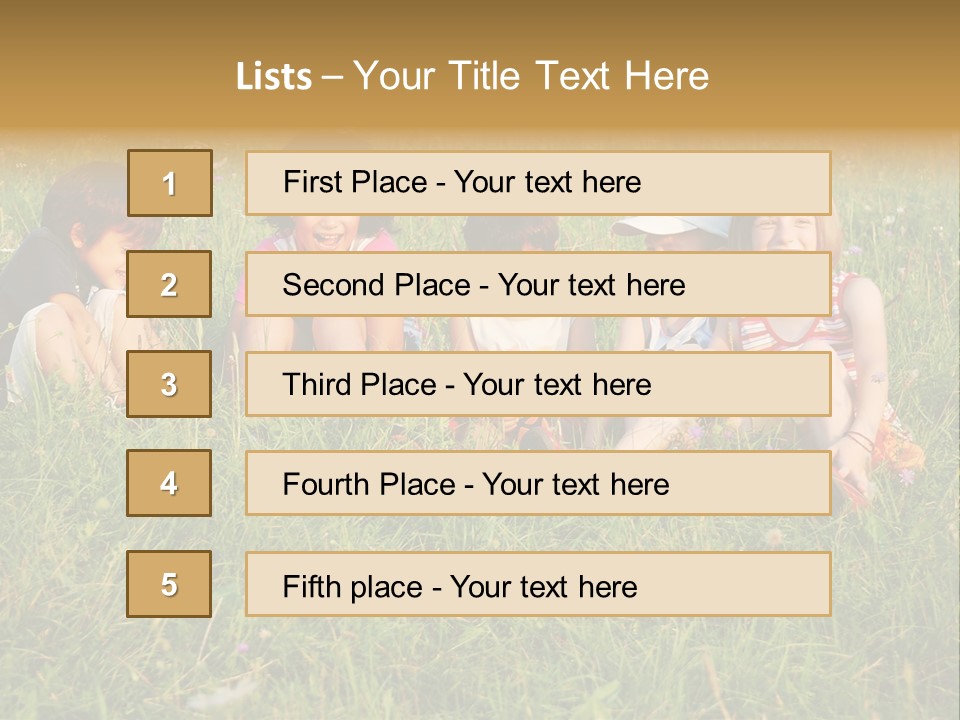960x720 pixels.
Task: Click the number 1 box
Action: pos(170,183)
